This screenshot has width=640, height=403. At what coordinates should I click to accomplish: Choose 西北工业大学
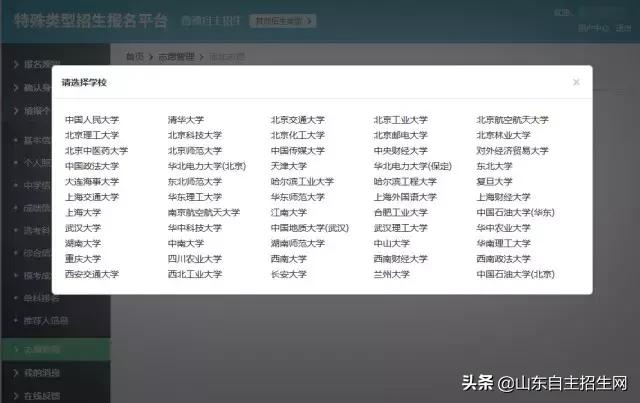tap(195, 274)
